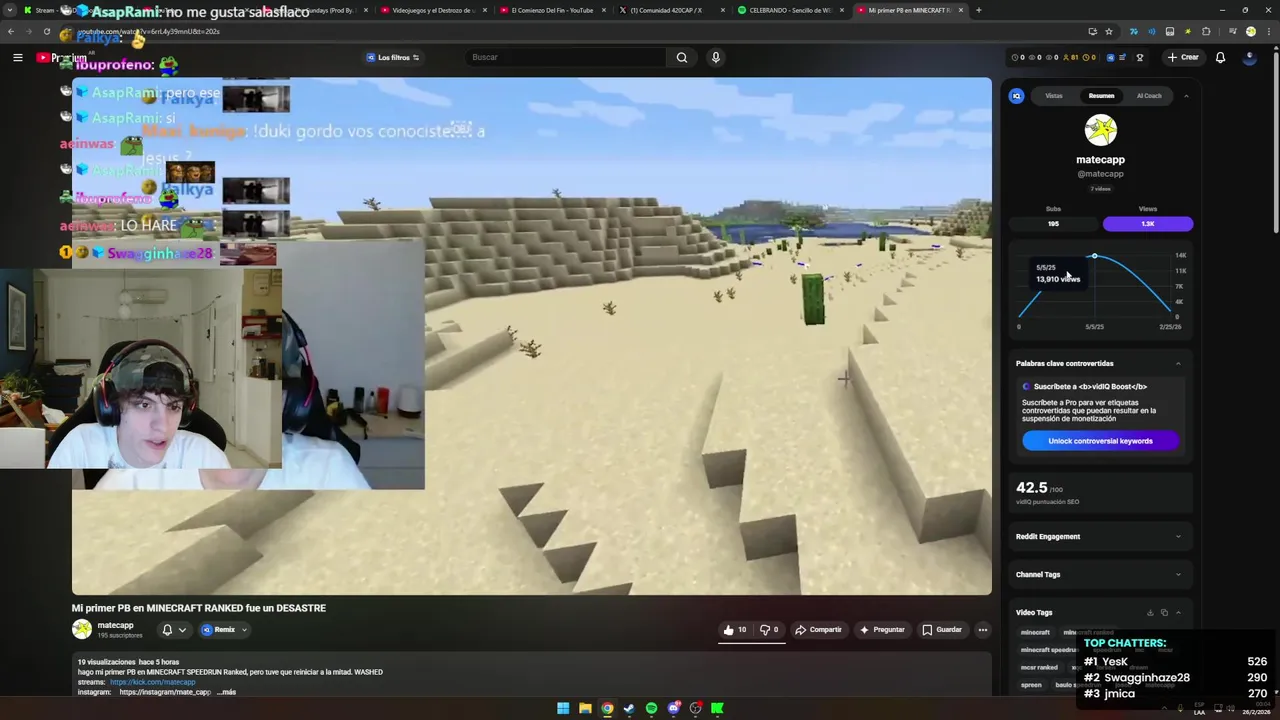Click the YouTube search magnifier button

tap(682, 57)
